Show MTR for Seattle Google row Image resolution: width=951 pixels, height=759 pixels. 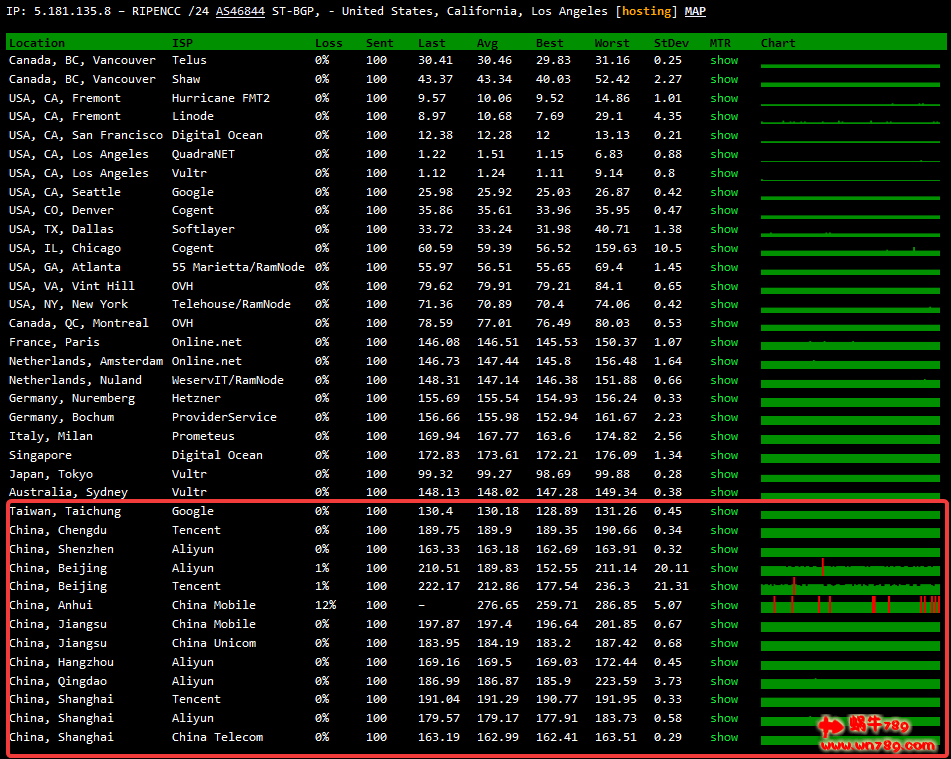click(724, 192)
